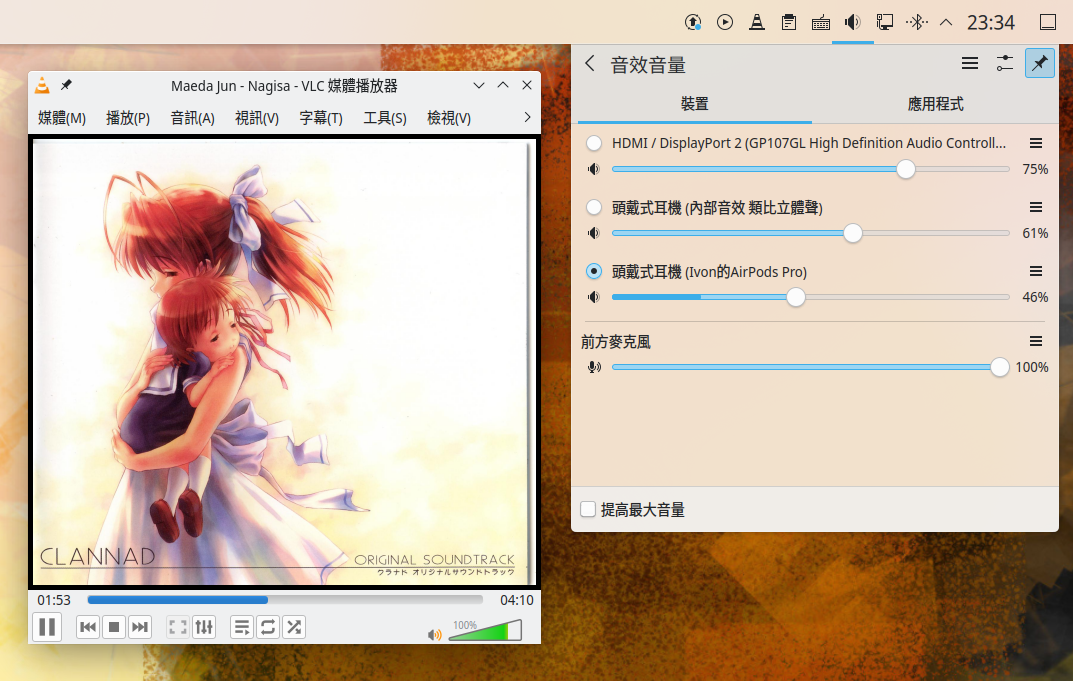
Task: Open media player tray icon
Action: (725, 23)
